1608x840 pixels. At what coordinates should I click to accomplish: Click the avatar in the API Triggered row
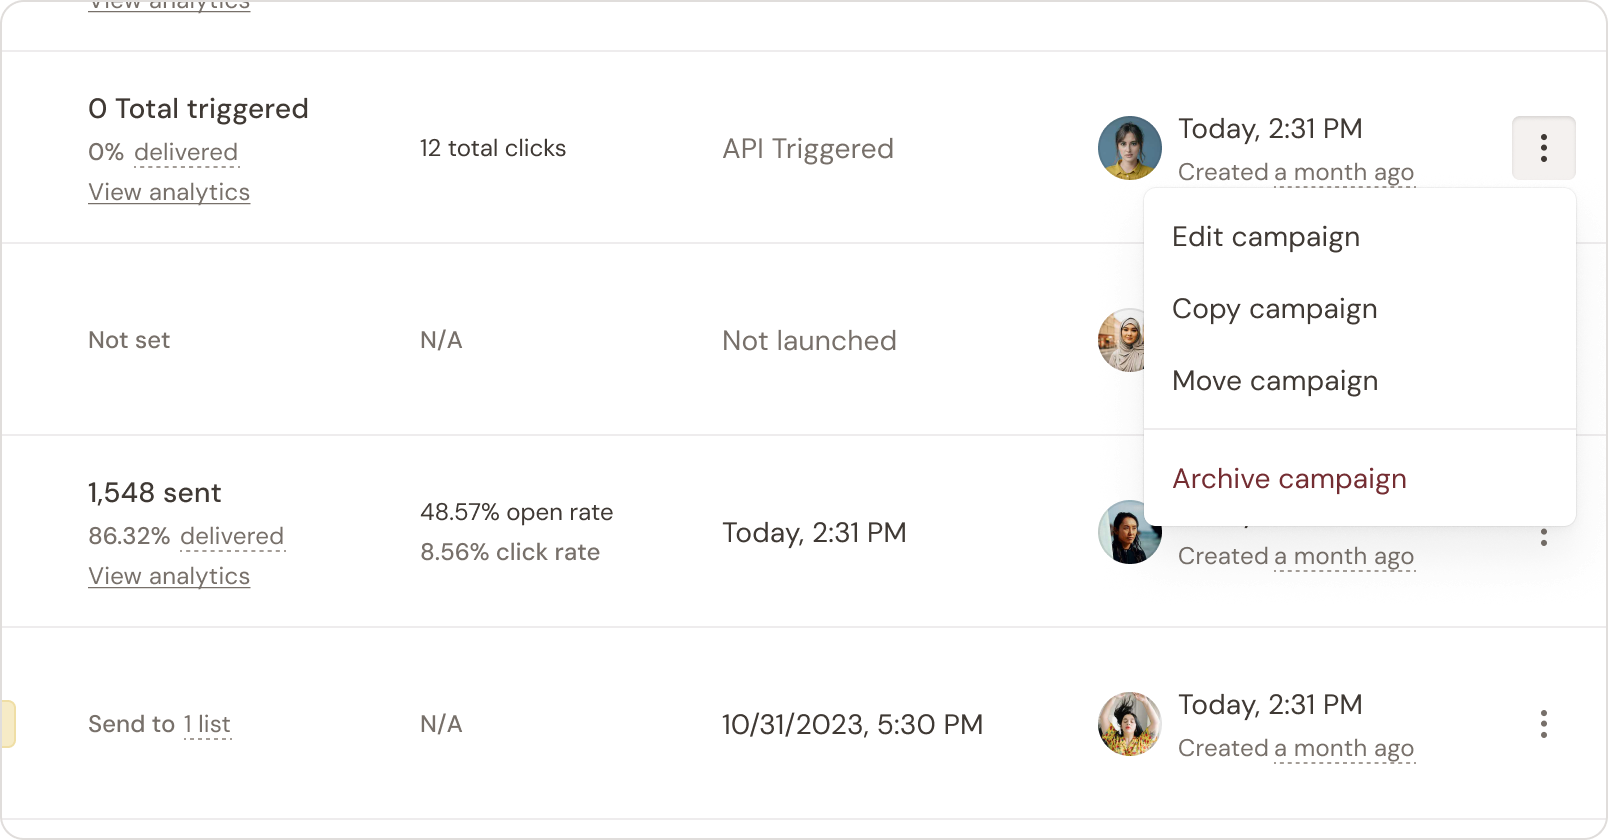[1130, 148]
